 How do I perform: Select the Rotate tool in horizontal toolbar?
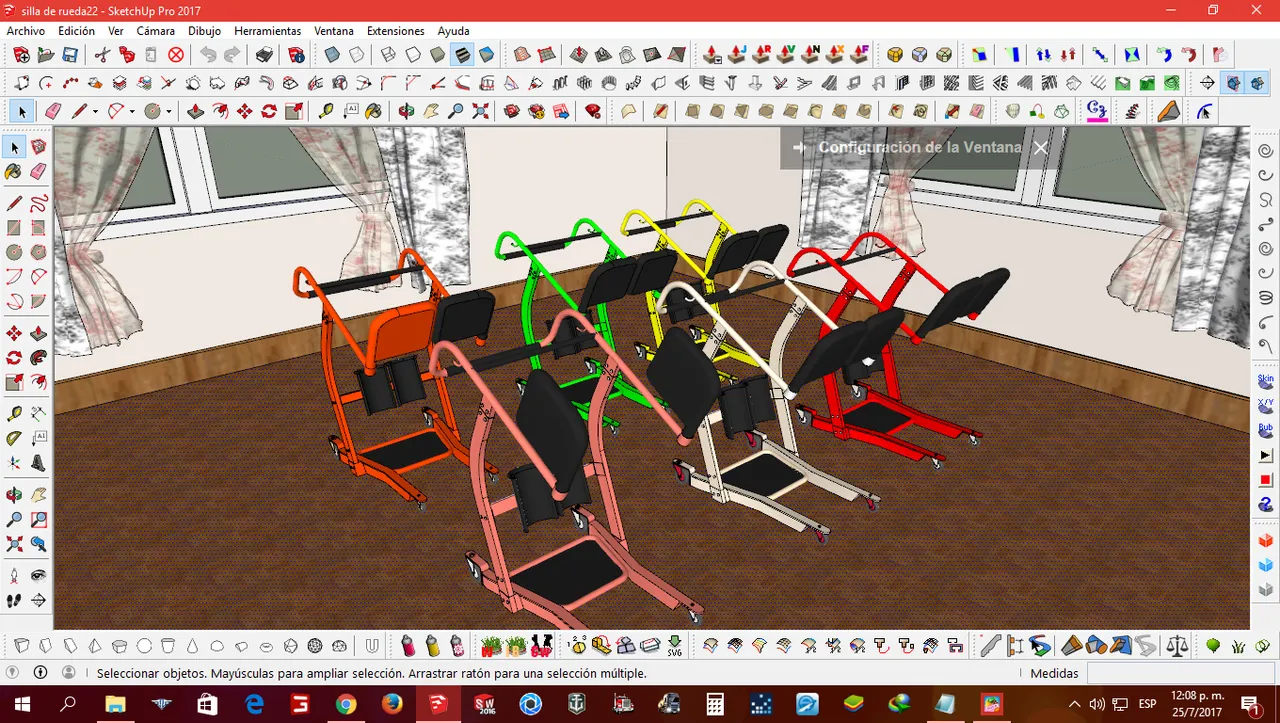click(270, 111)
